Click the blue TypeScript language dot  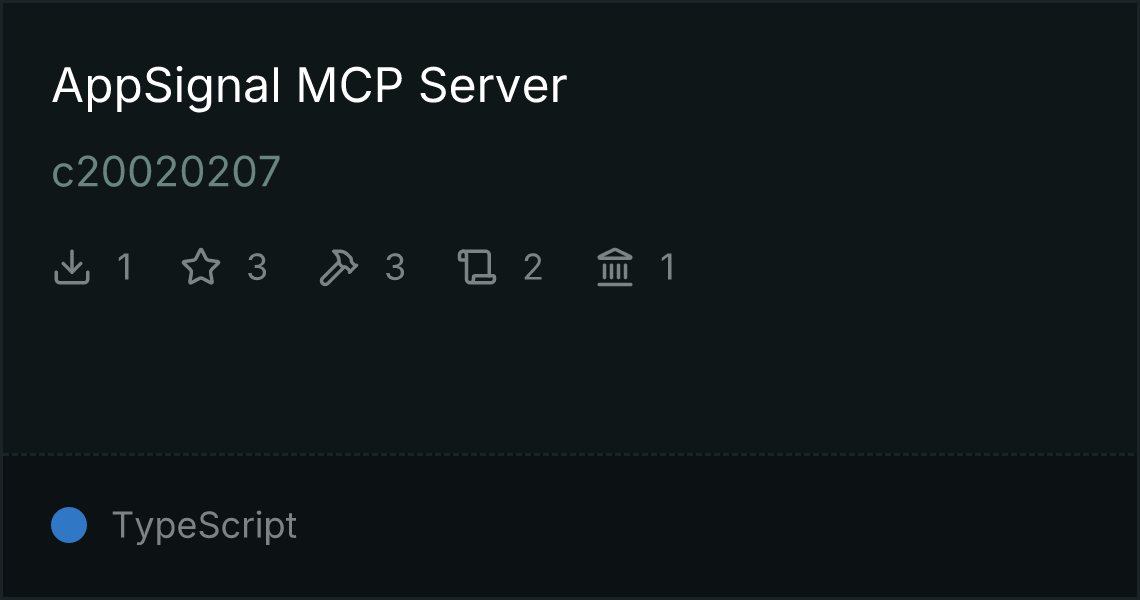(69, 525)
